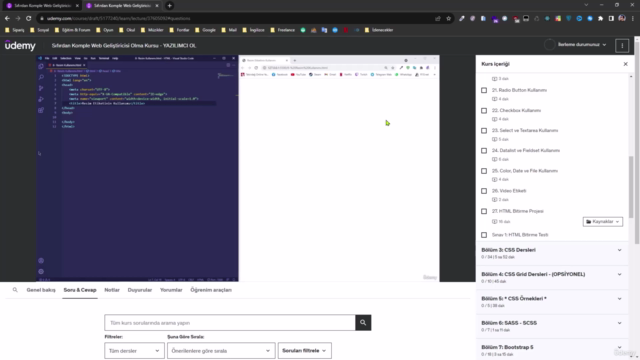Check lesson 23 Select ve Textarea Kullanımı
This screenshot has height=360, width=640.
(484, 131)
